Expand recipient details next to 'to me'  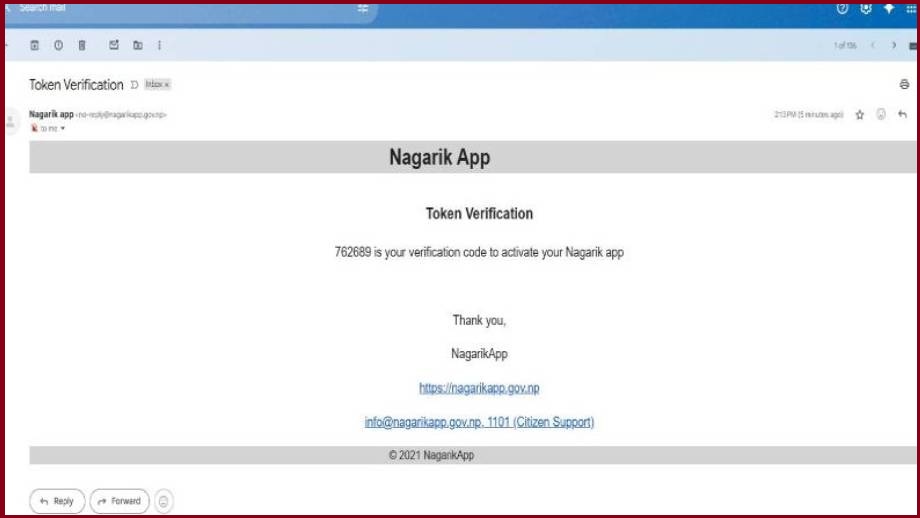[x=63, y=129]
